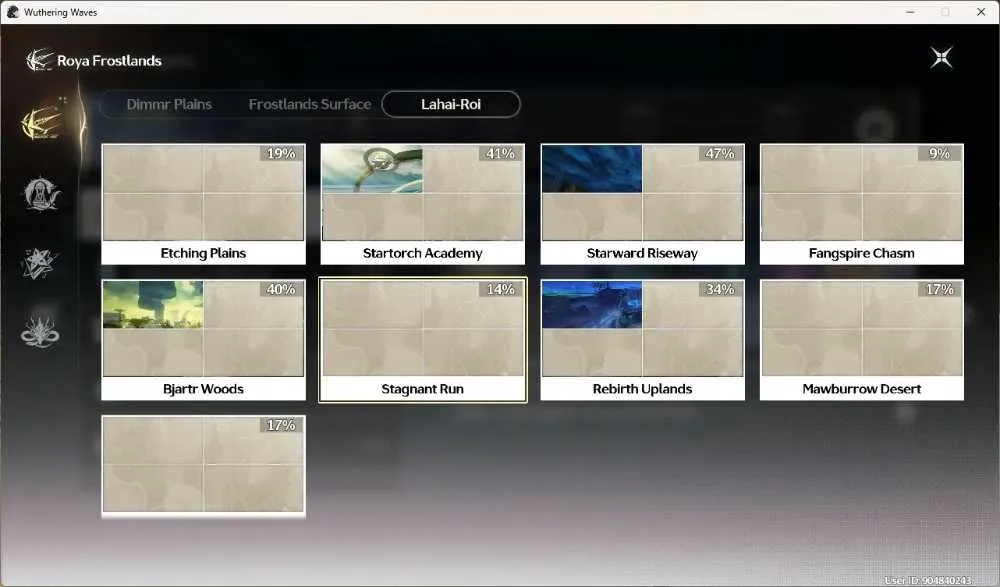Viewport: 1000px width, 587px height.
Task: Minimize the Wuthering Waves window
Action: pos(910,12)
